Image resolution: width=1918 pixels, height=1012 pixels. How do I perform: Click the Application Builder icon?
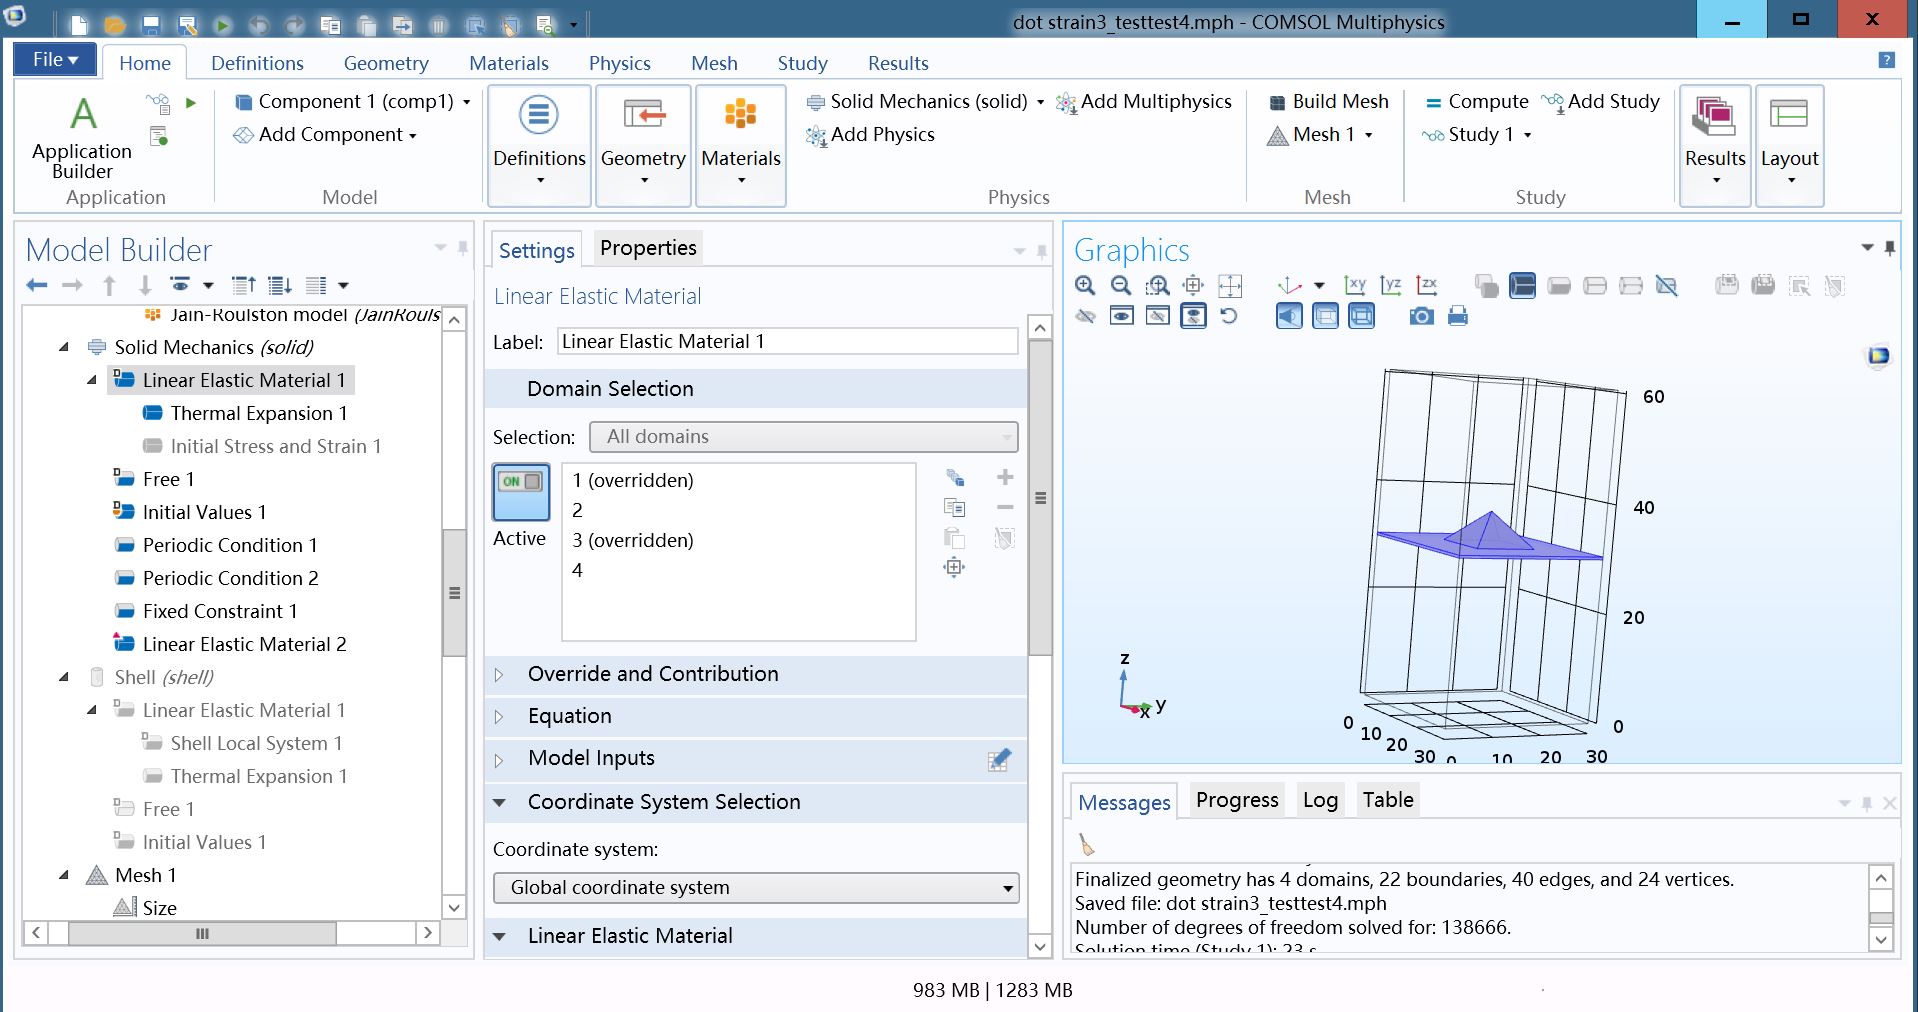83,137
